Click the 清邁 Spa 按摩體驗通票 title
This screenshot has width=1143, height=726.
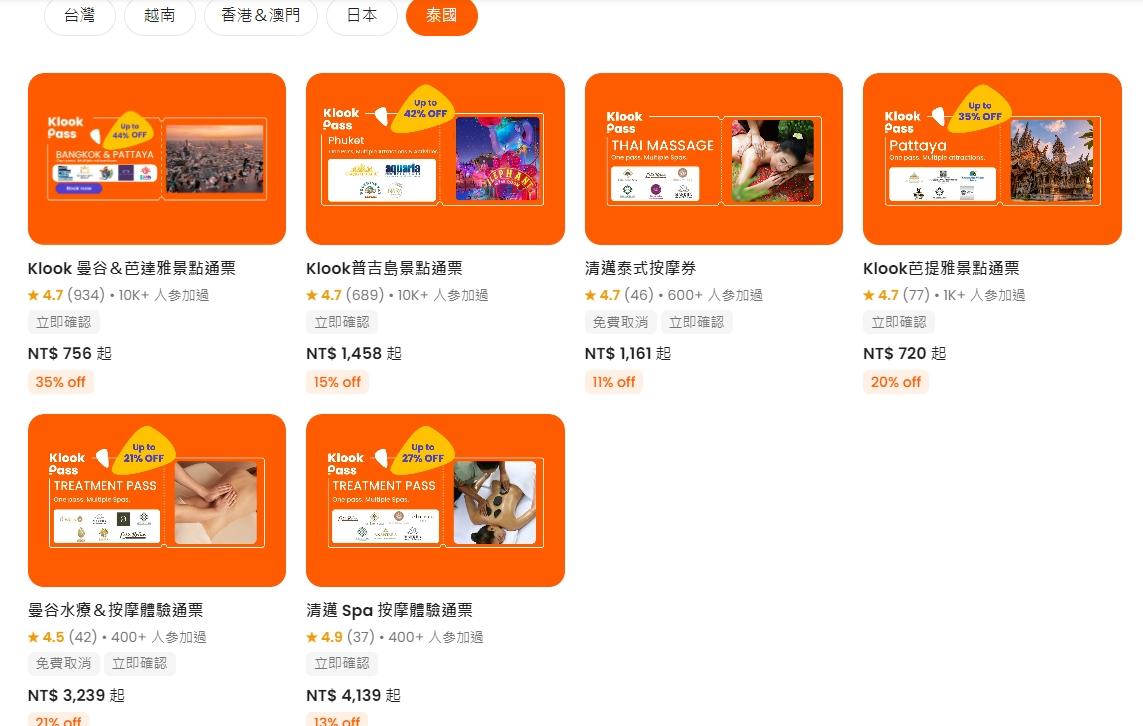pyautogui.click(x=389, y=610)
